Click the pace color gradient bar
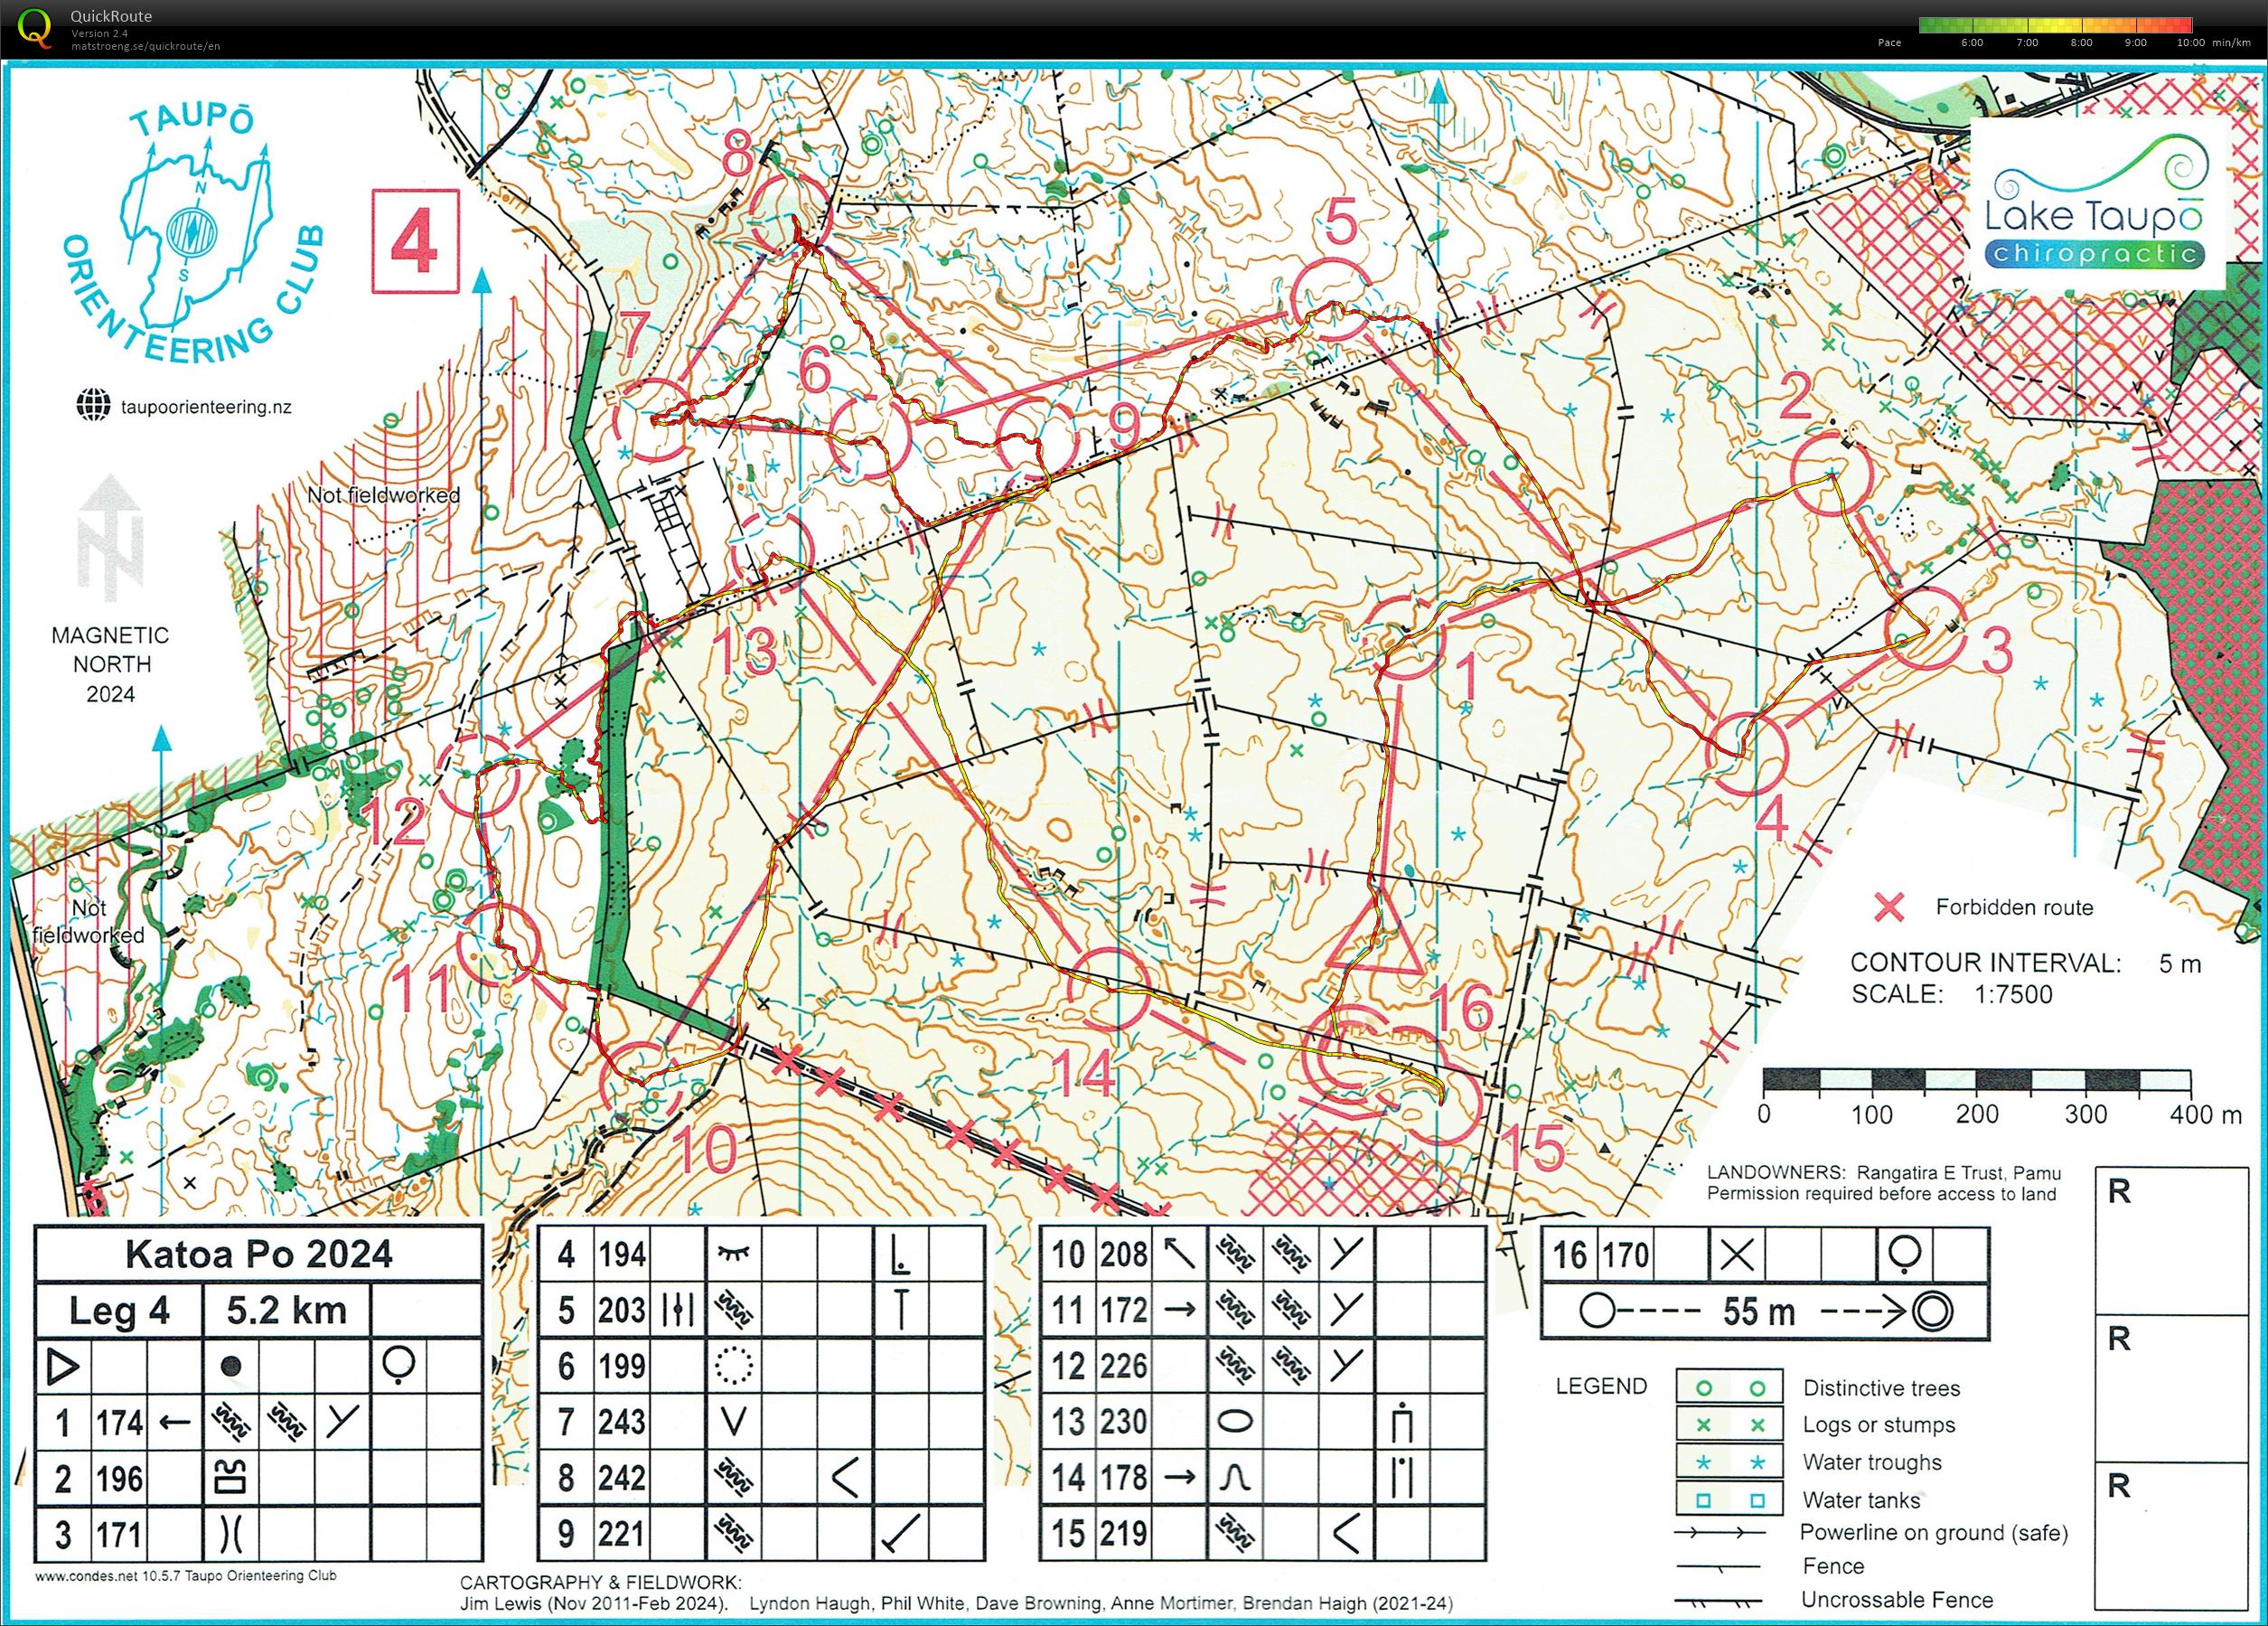 2056,25
